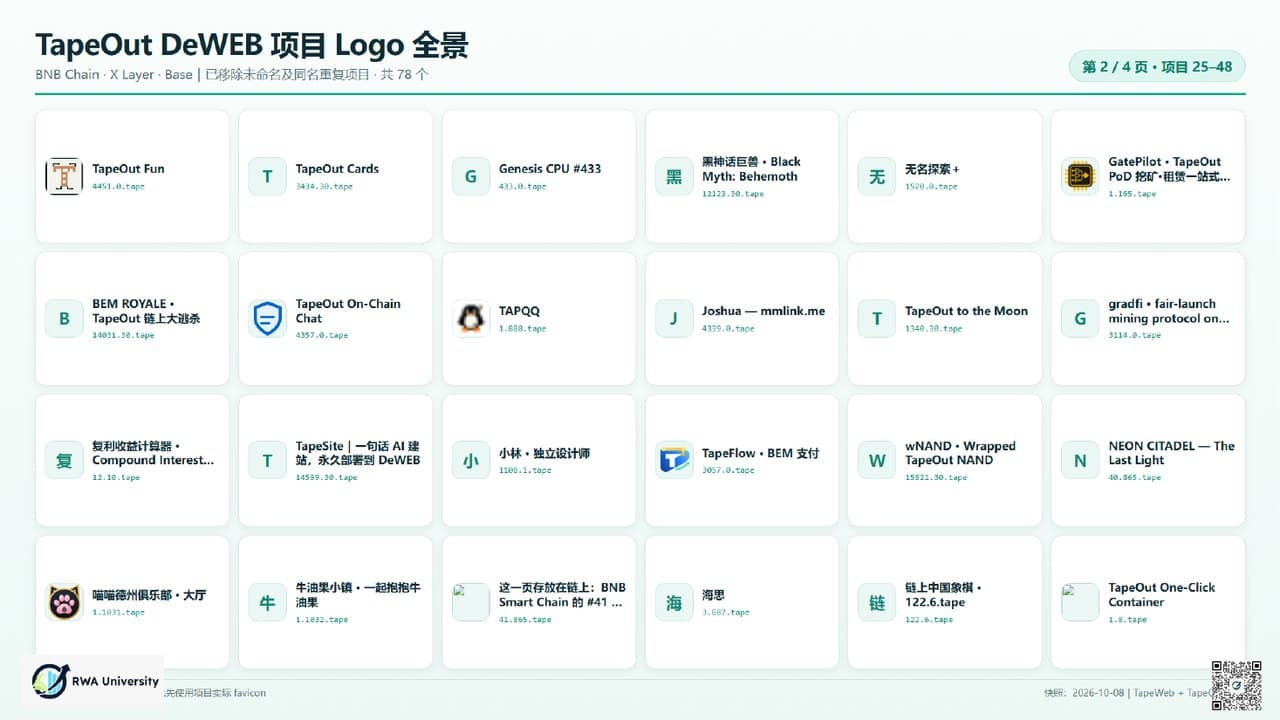Click the 小 icon beside 小林 · 独立设计师
The width and height of the screenshot is (1280, 720).
[471, 461]
